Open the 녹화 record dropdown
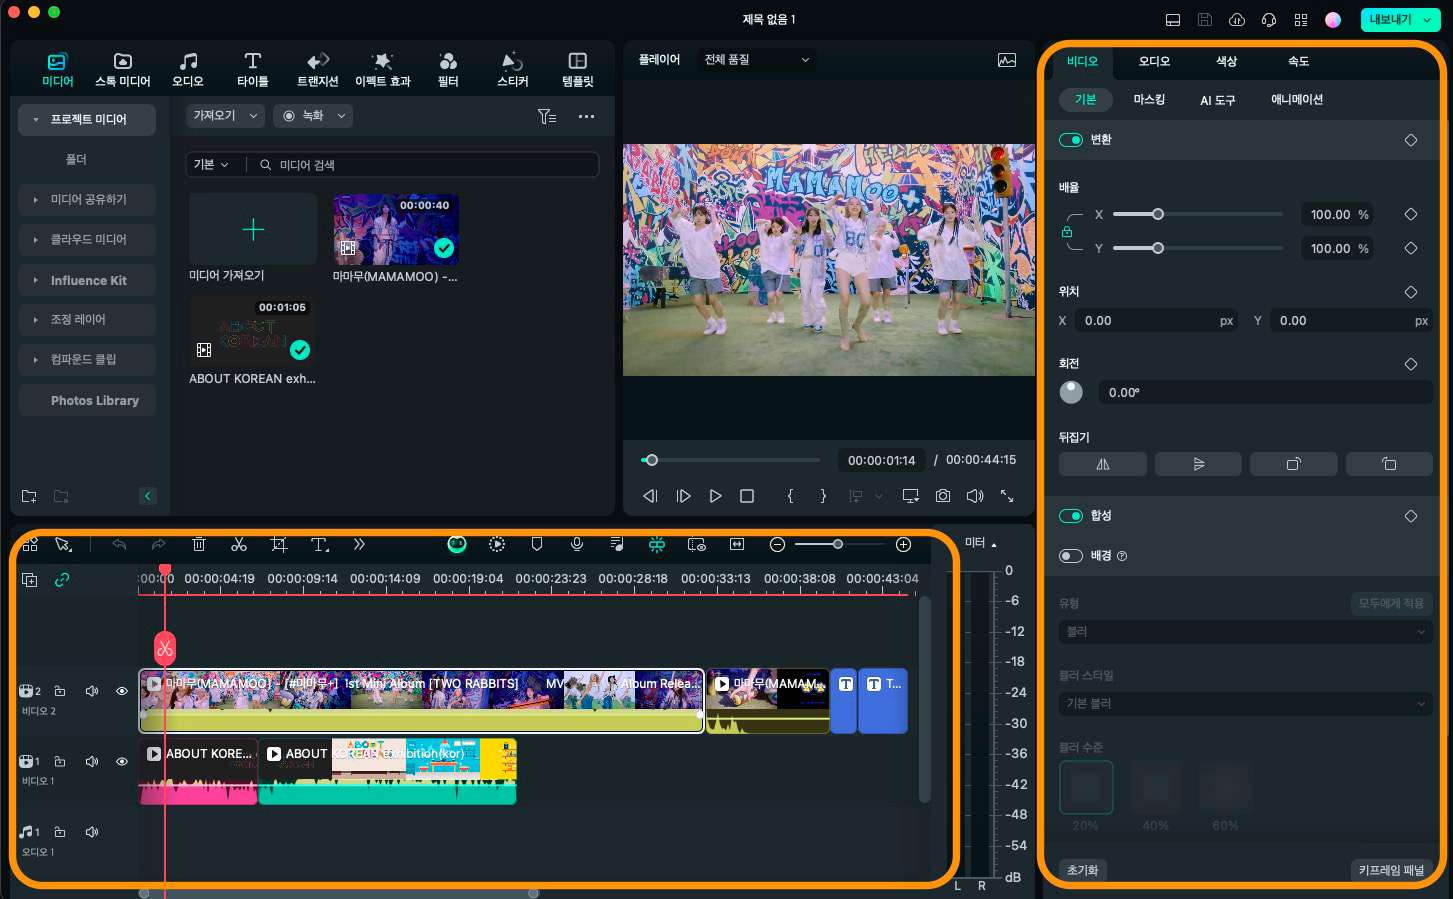The width and height of the screenshot is (1453, 899). (313, 116)
